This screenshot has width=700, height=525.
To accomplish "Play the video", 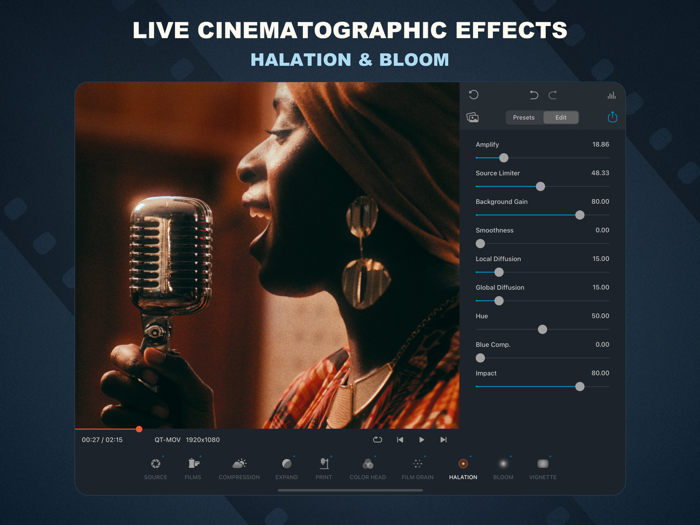I will click(x=421, y=440).
